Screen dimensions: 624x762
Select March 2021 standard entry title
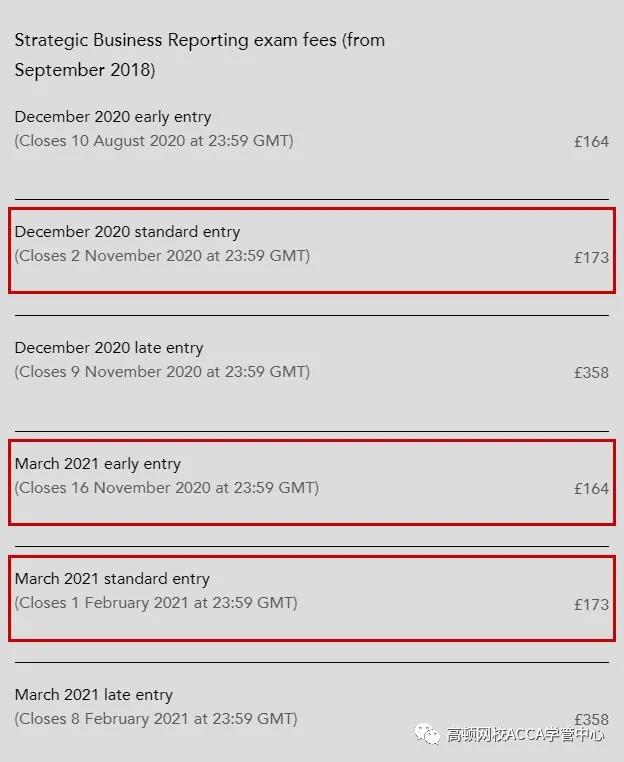point(112,579)
